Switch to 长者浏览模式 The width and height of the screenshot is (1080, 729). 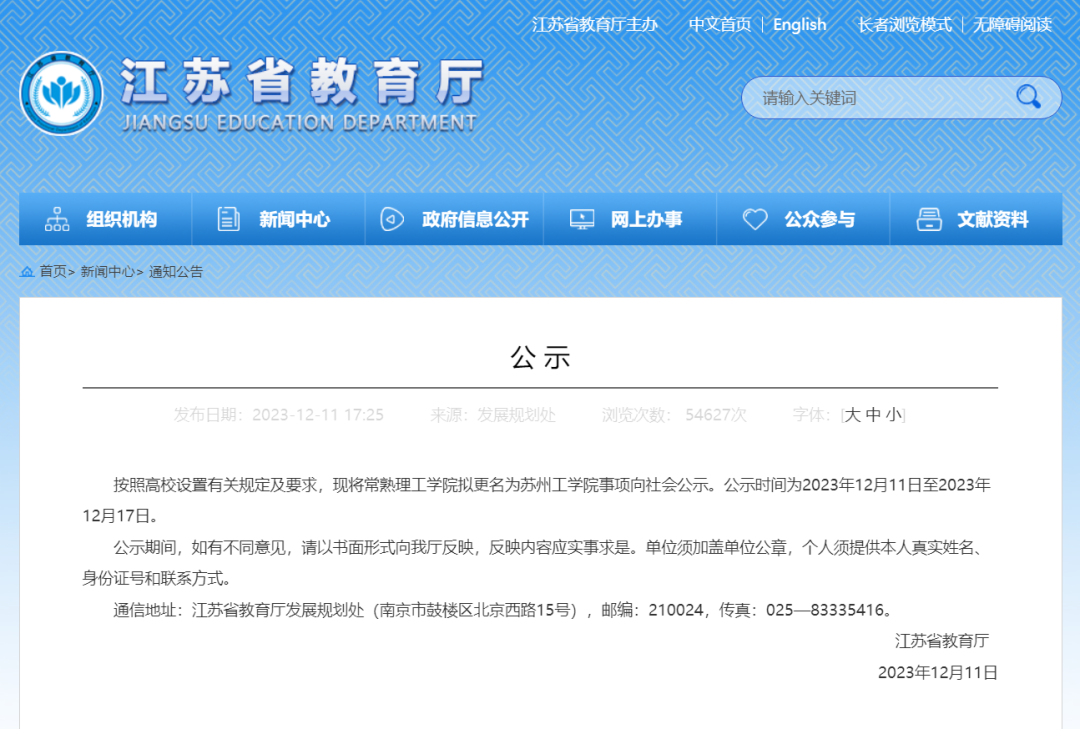[904, 25]
